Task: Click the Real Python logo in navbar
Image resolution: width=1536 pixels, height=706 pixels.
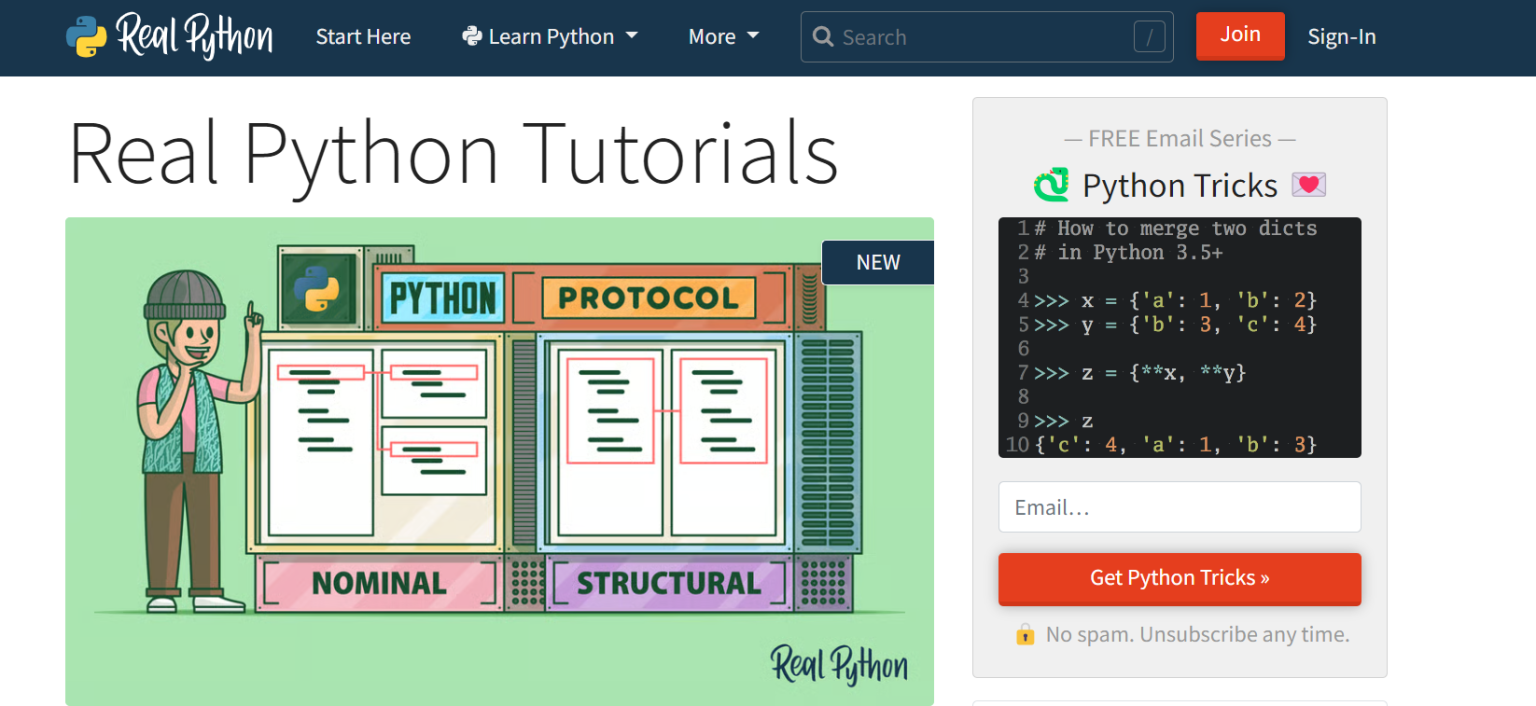Action: coord(169,37)
